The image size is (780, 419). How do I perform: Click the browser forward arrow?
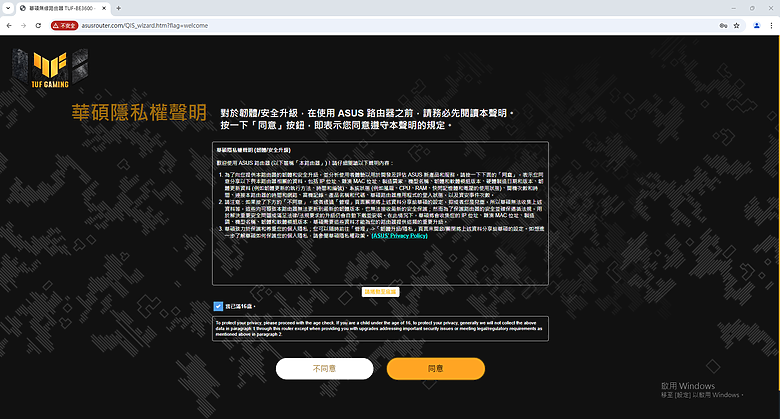tap(23, 25)
